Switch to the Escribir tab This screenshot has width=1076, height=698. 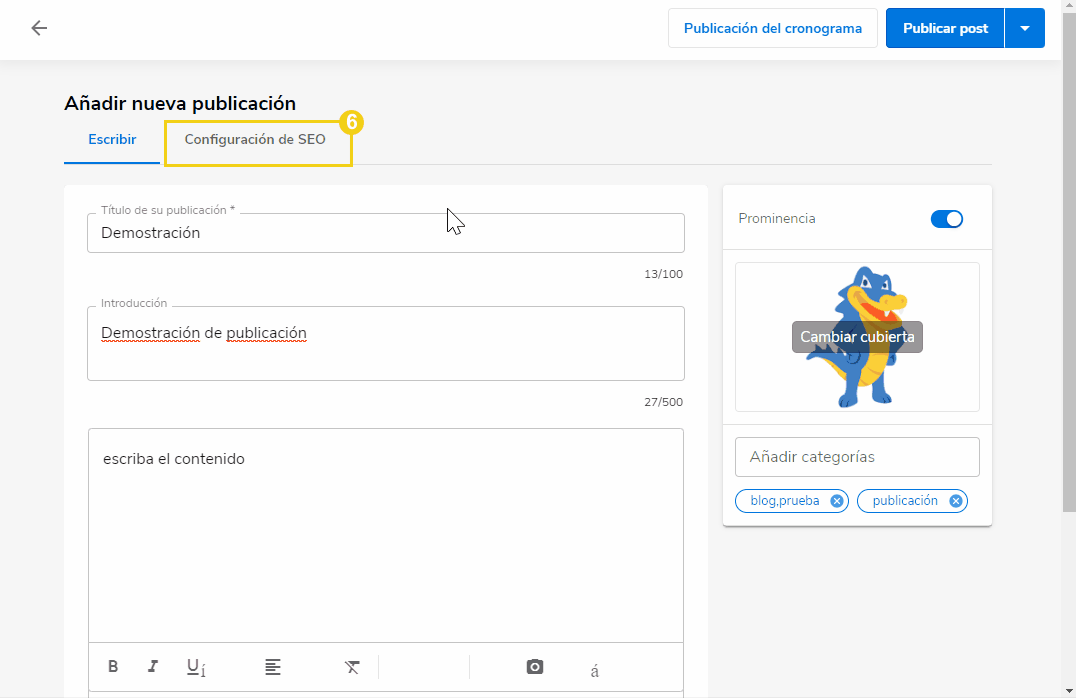pos(112,139)
